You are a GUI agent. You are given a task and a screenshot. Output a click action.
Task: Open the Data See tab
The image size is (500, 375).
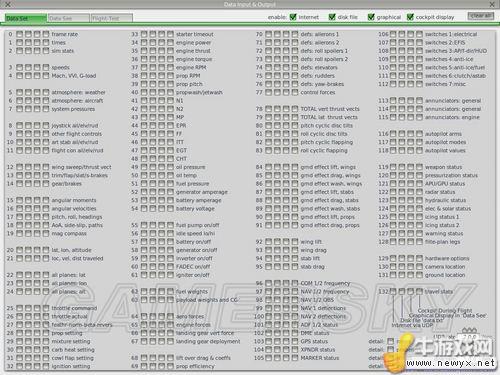[x=68, y=18]
